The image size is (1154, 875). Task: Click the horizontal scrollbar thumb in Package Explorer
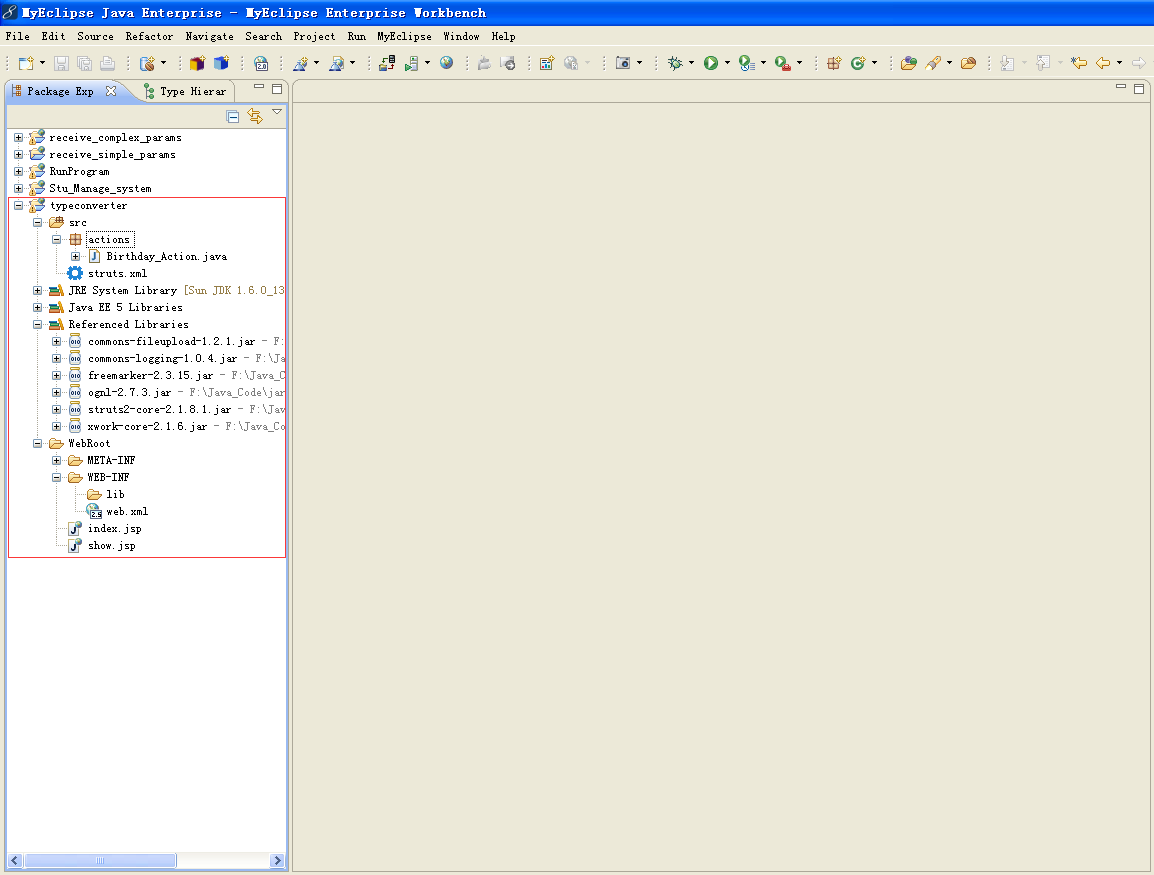pos(99,860)
